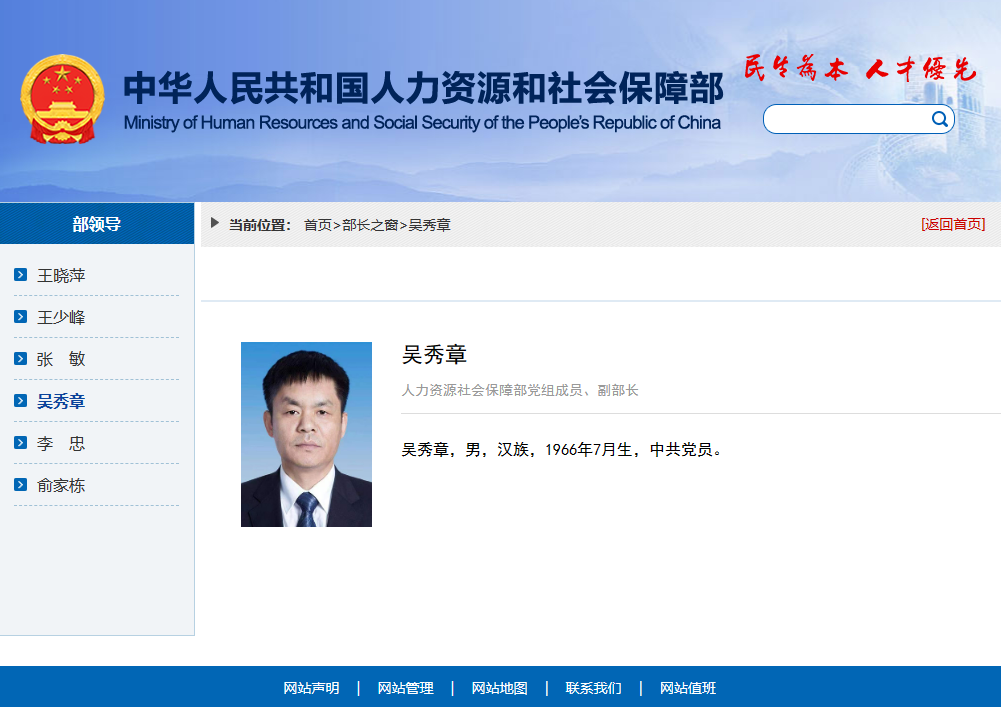
Task: Click the portrait photo of 吴秀章
Action: pos(306,434)
